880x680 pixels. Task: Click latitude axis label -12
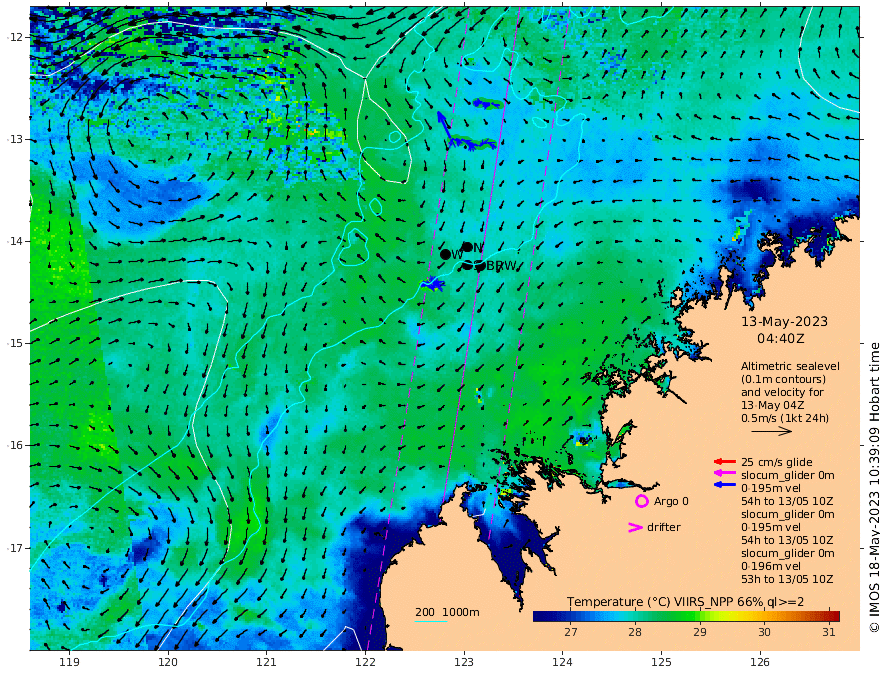[14, 37]
